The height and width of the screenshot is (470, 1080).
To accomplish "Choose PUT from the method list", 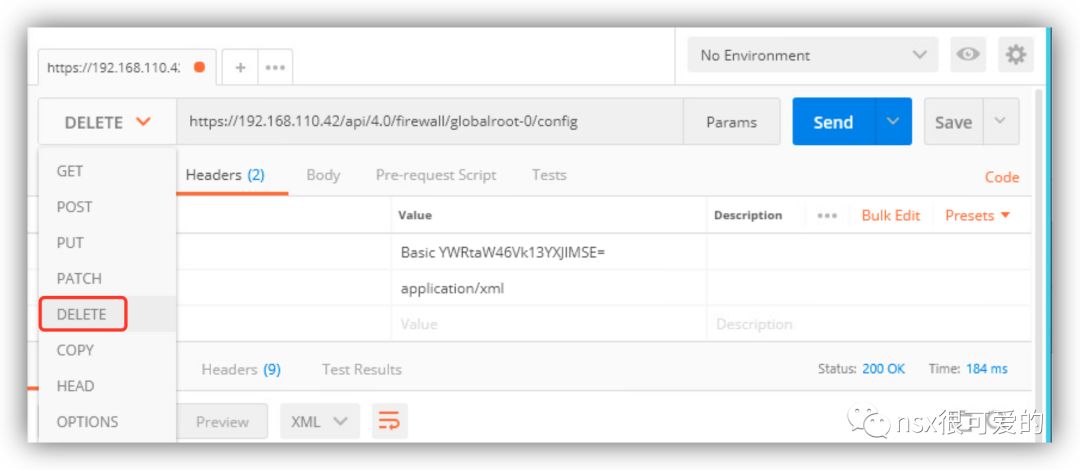I will point(107,243).
